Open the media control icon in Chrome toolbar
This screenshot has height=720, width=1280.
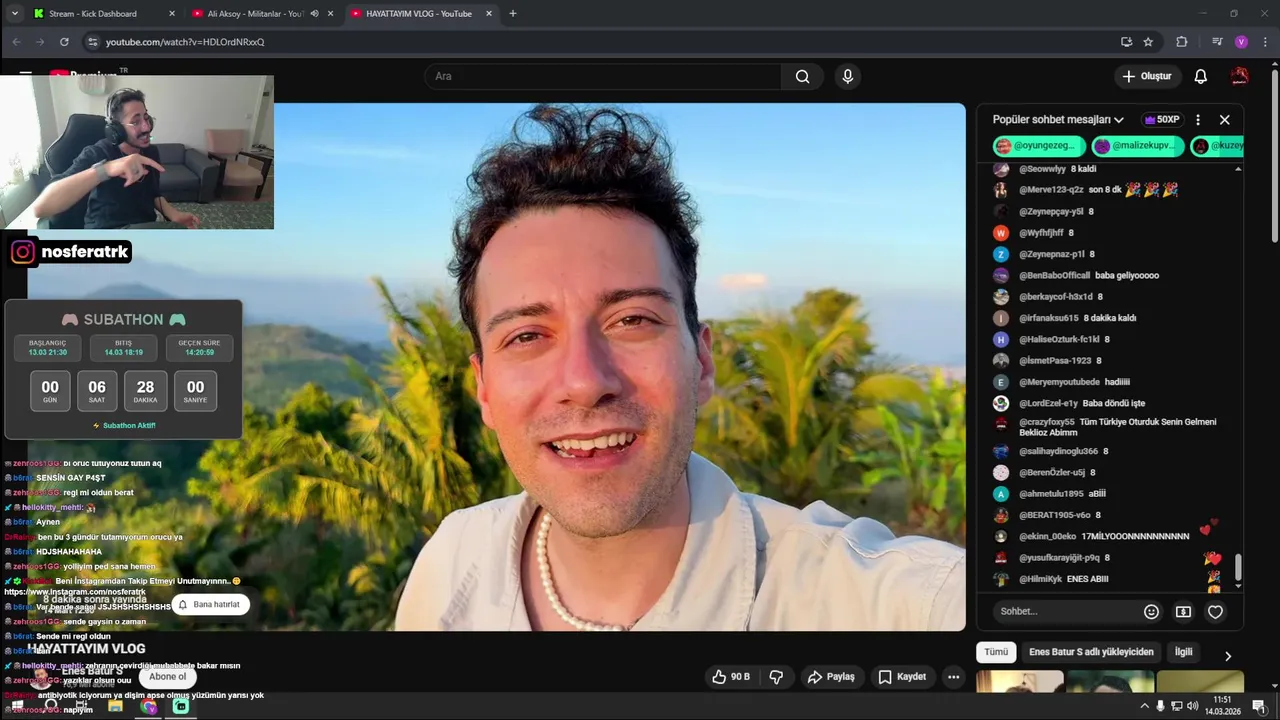[1217, 42]
